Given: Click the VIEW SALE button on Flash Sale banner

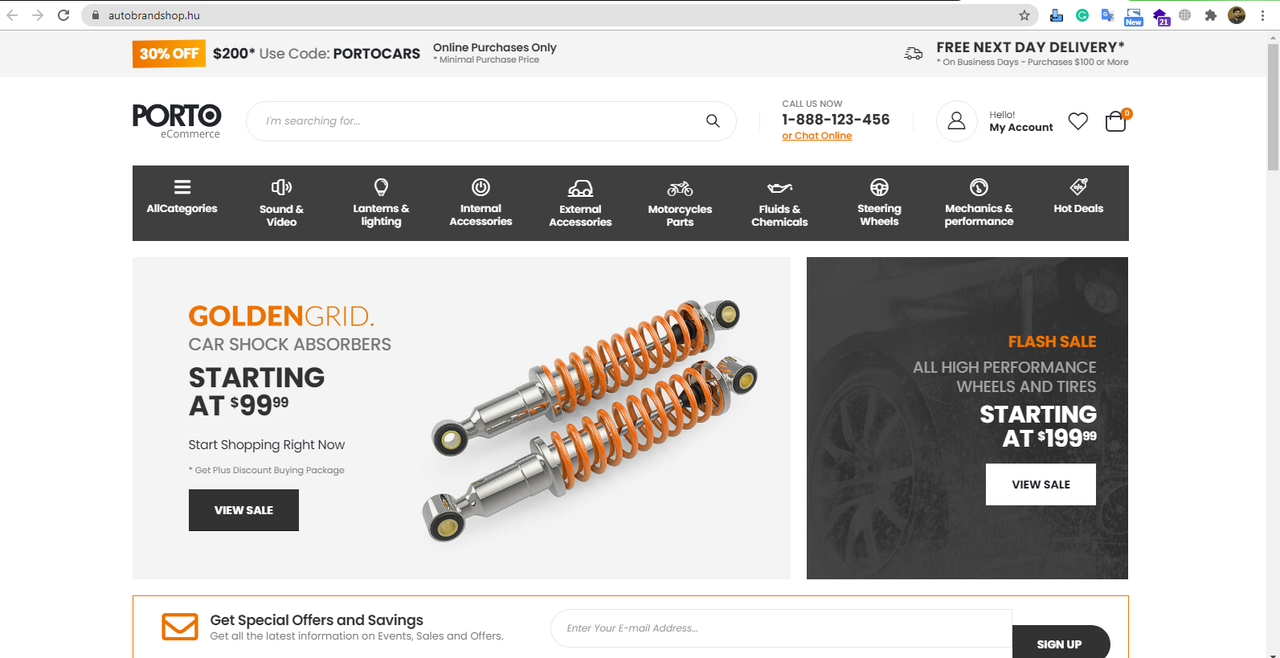Looking at the screenshot, I should 1041,484.
